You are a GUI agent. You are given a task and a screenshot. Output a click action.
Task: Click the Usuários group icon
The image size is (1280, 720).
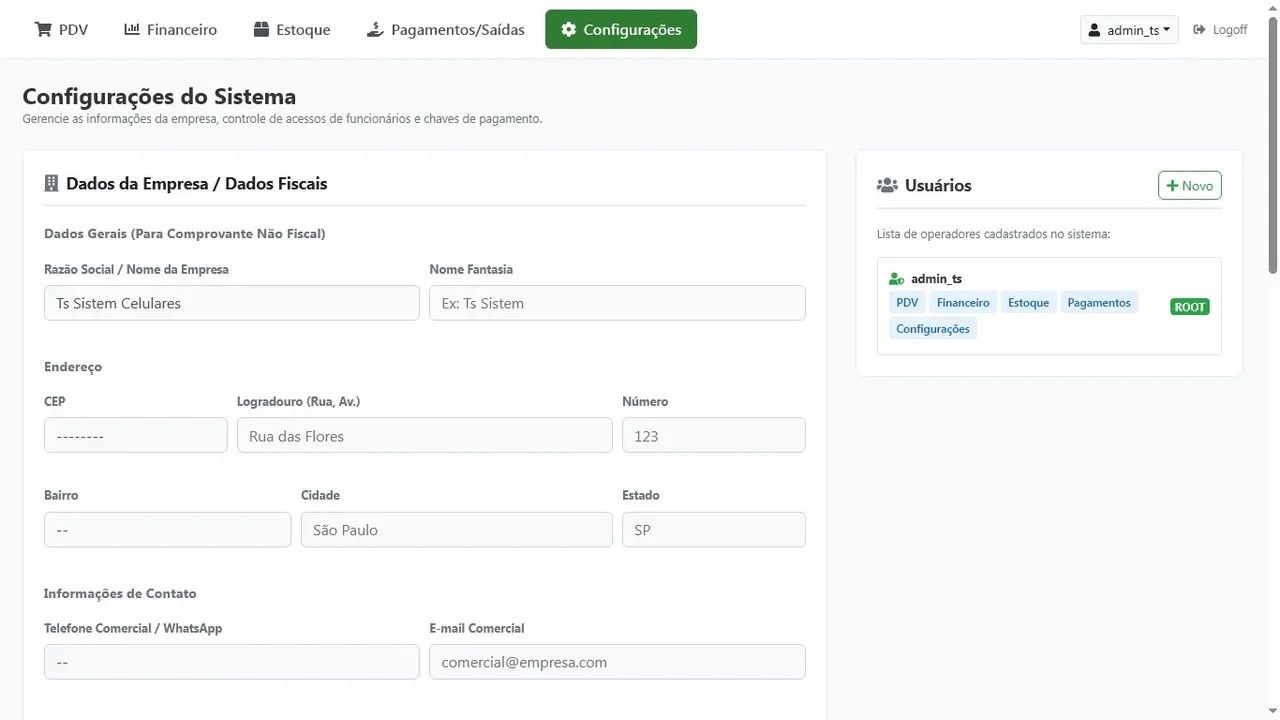[887, 185]
